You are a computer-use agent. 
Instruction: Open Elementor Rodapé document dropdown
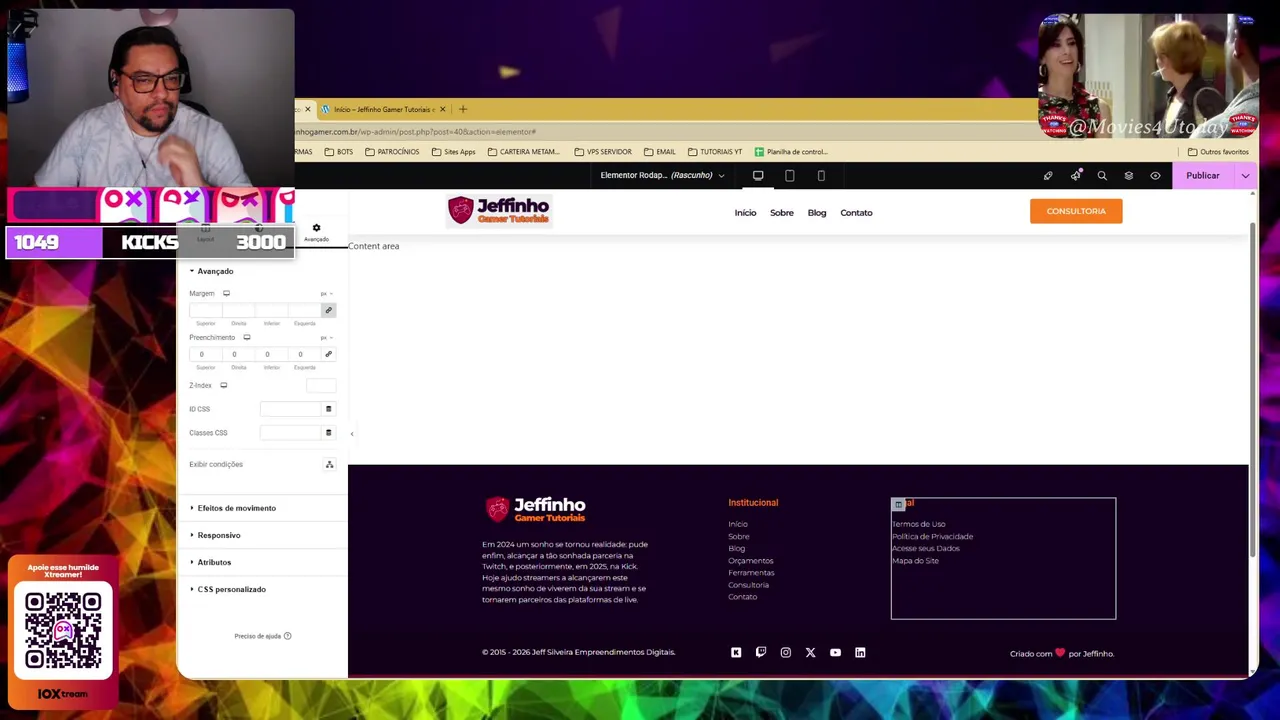coord(662,175)
